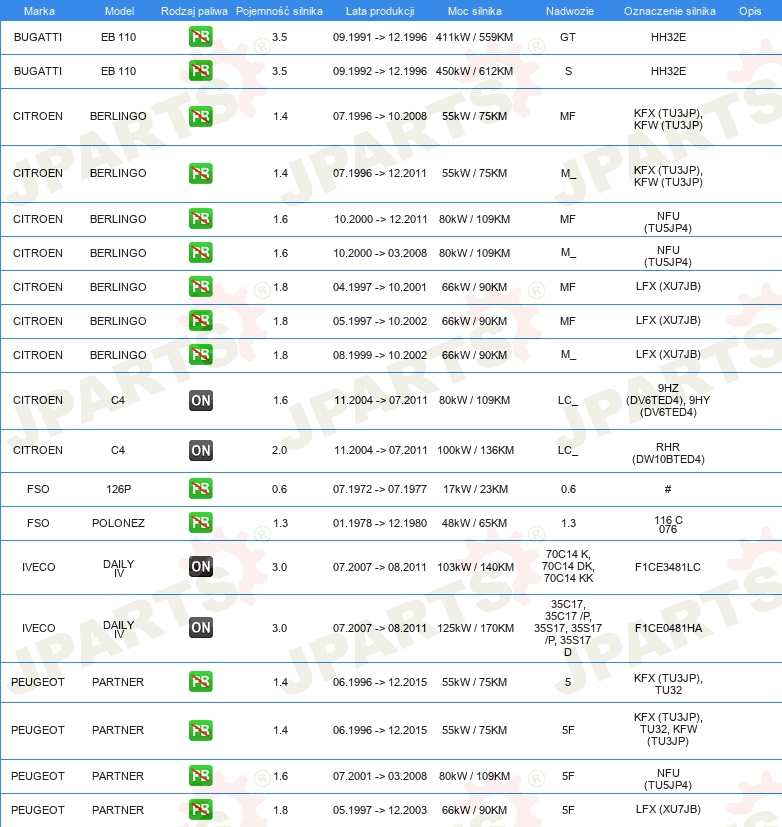Click ON icon for Iveco Daily 125kW

point(200,628)
